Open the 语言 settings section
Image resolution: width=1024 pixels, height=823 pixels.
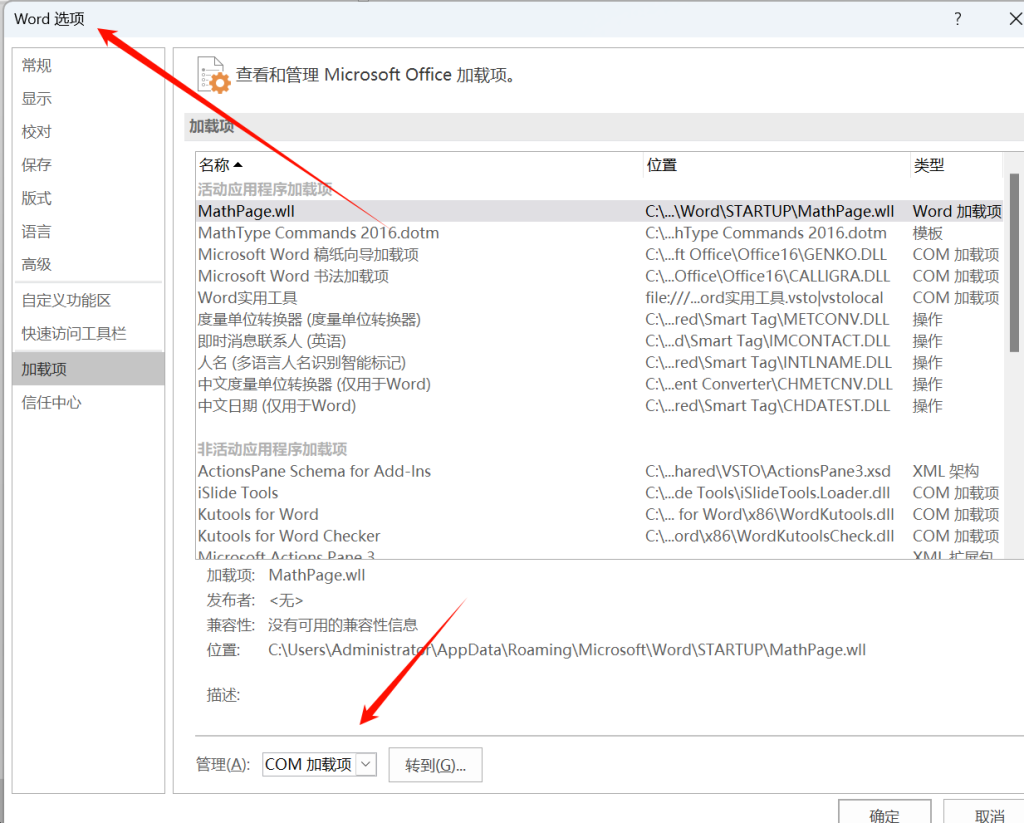coord(35,231)
